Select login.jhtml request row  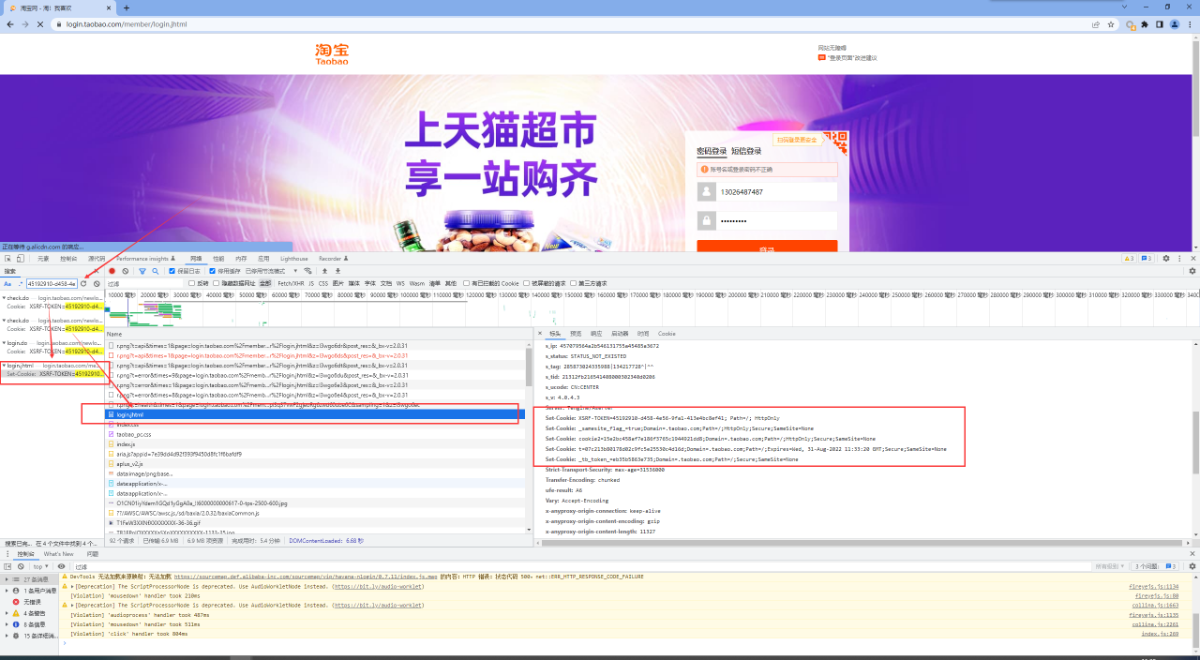coord(315,414)
